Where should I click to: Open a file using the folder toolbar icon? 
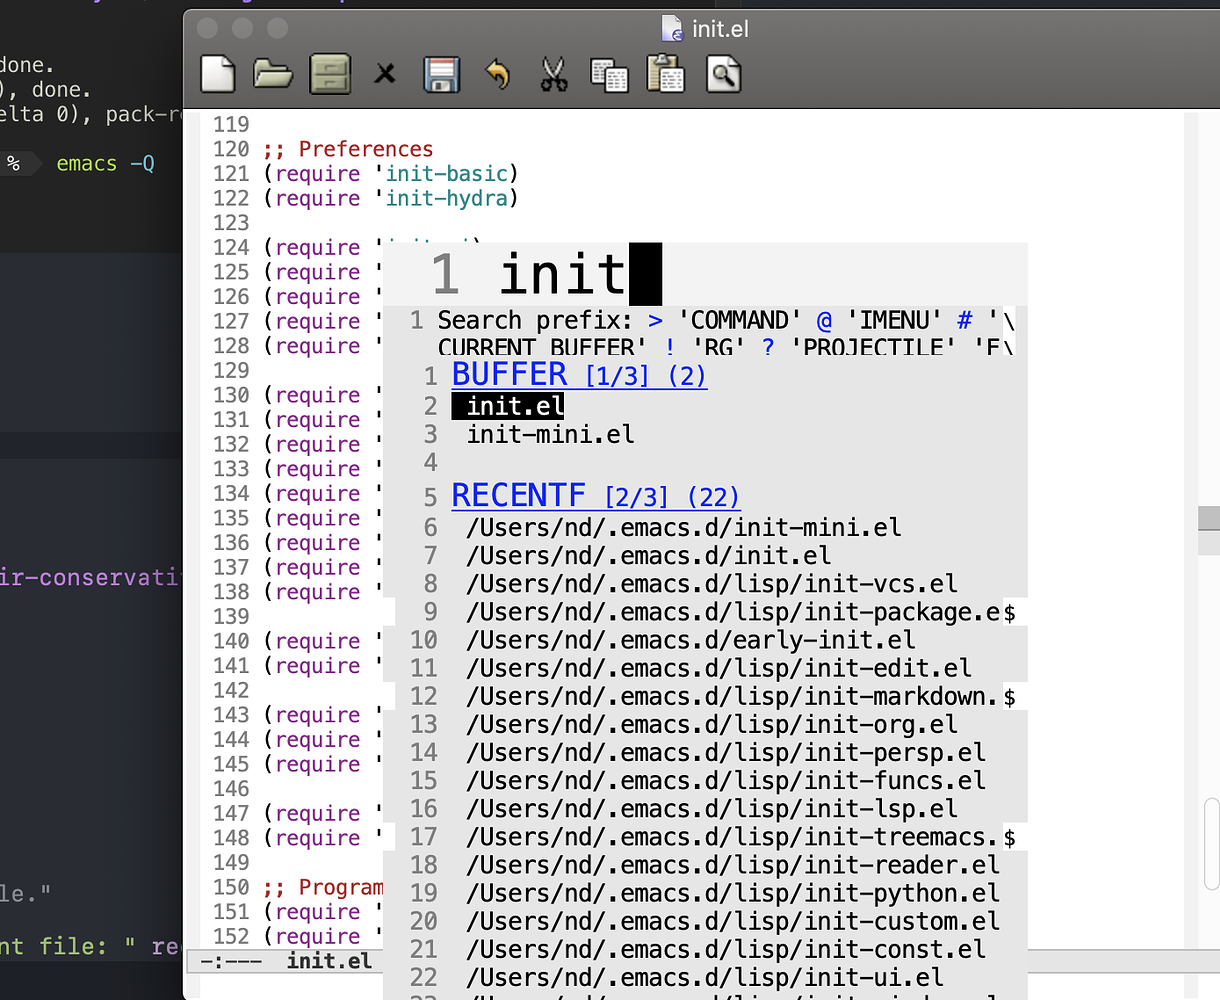point(273,74)
